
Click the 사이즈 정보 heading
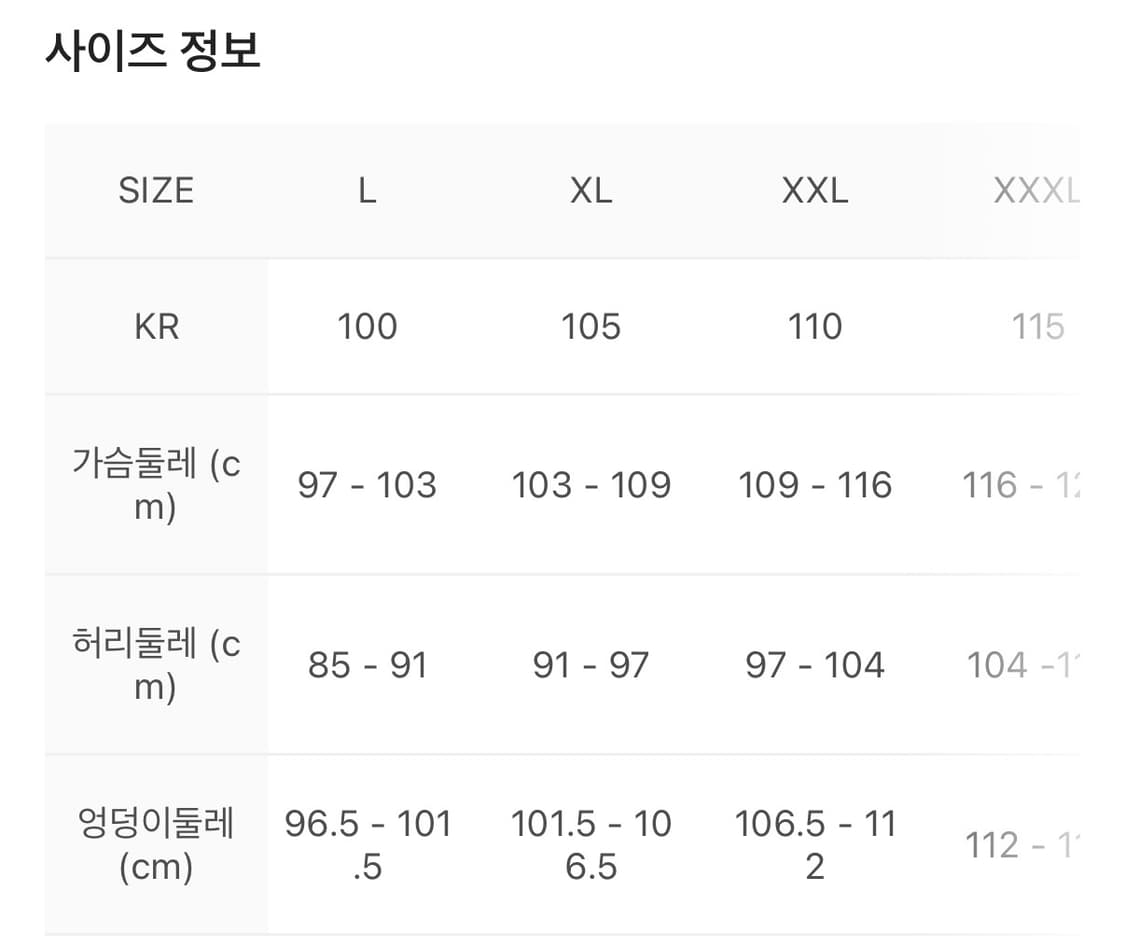153,51
